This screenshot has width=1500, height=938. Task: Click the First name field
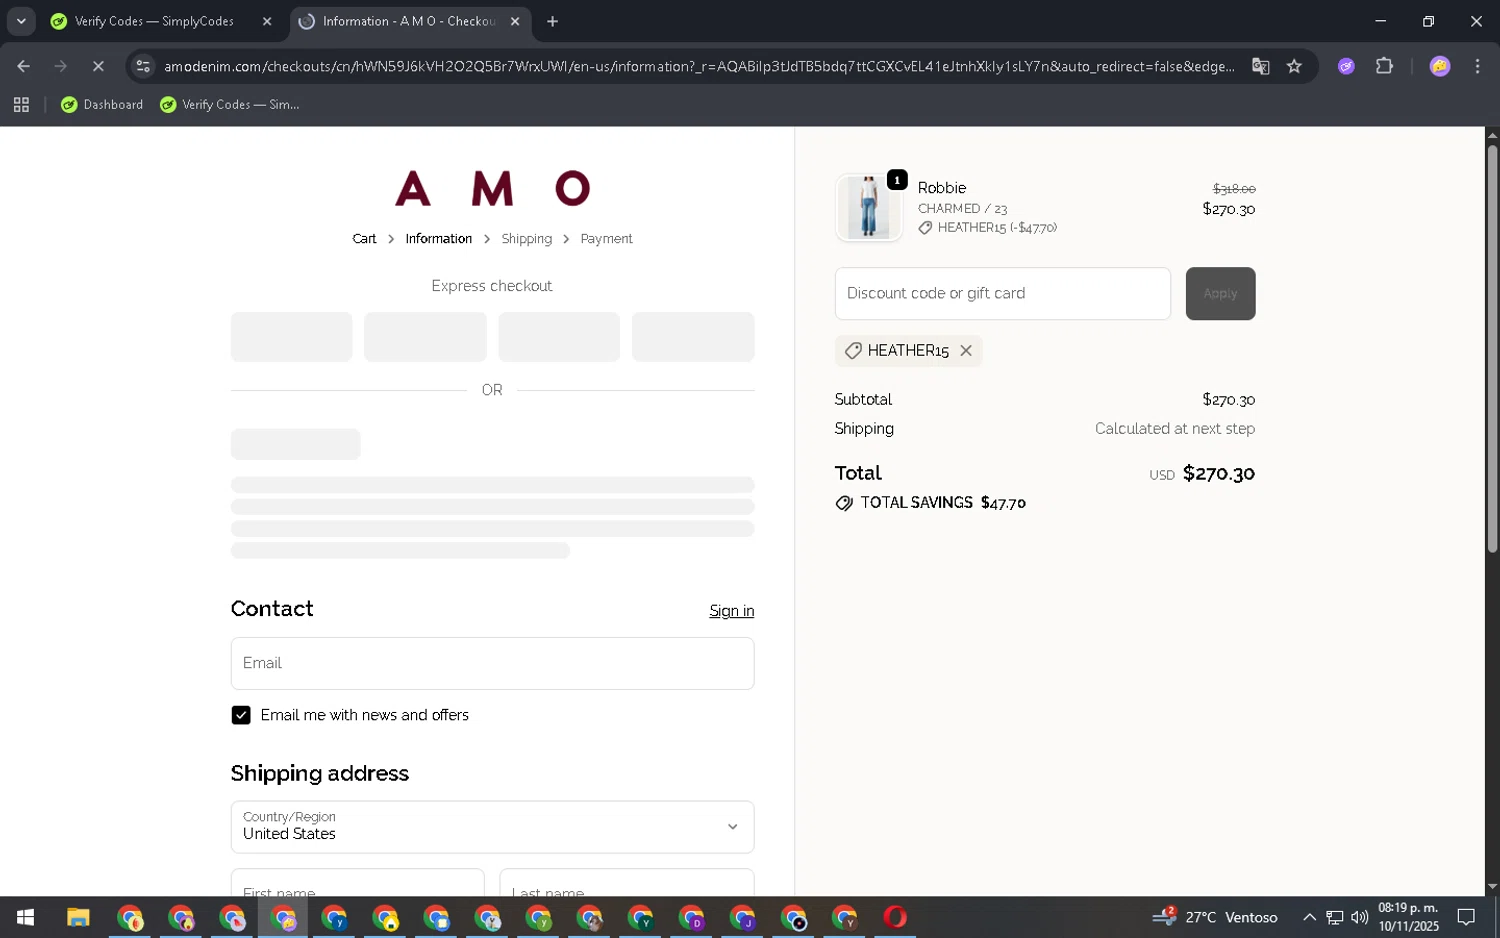[357, 883]
